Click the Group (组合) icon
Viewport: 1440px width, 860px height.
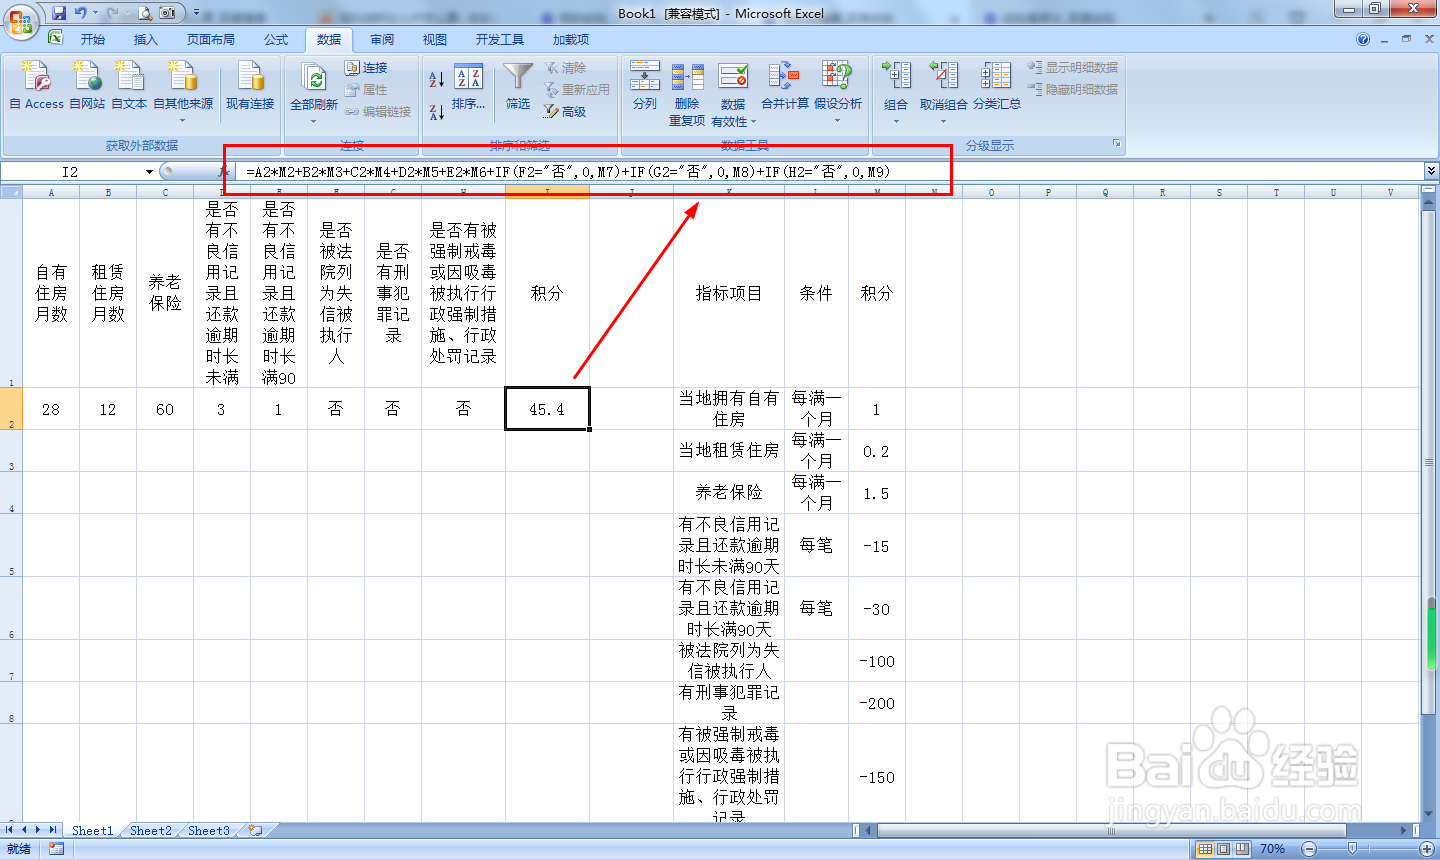point(896,76)
